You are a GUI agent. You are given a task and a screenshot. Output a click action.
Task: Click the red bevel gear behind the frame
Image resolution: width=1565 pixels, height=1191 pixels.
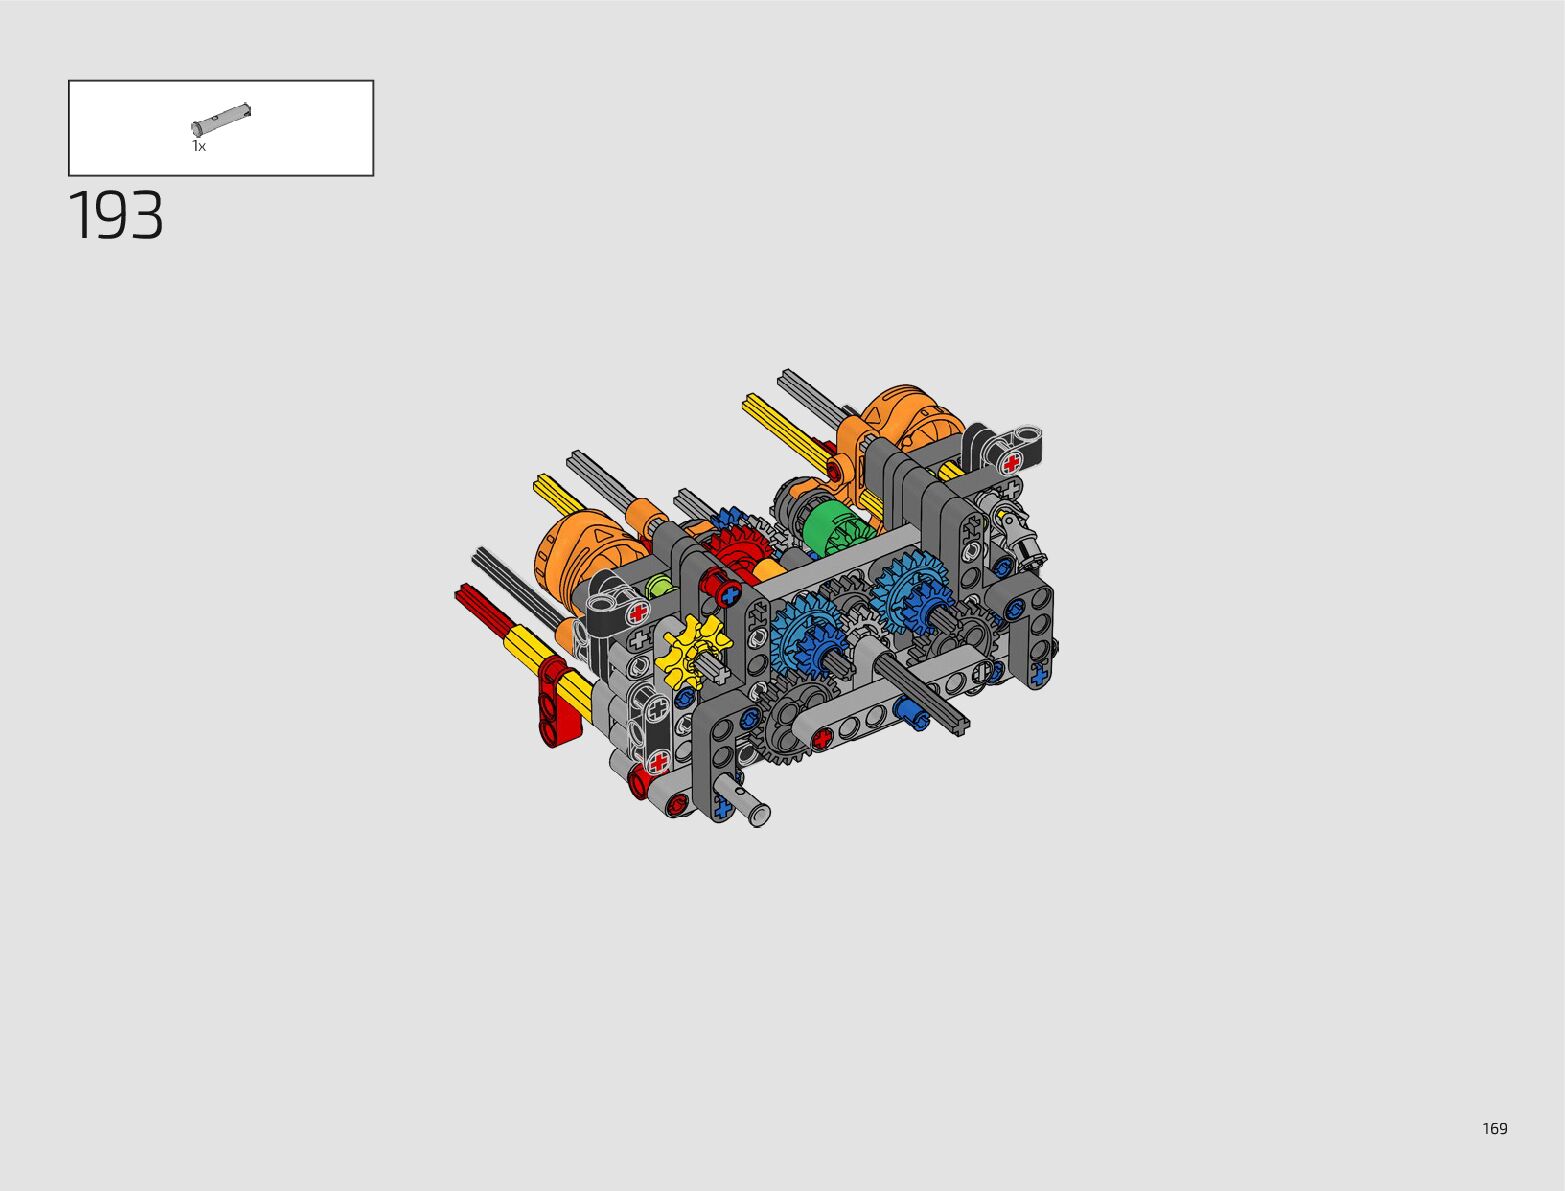(x=737, y=549)
